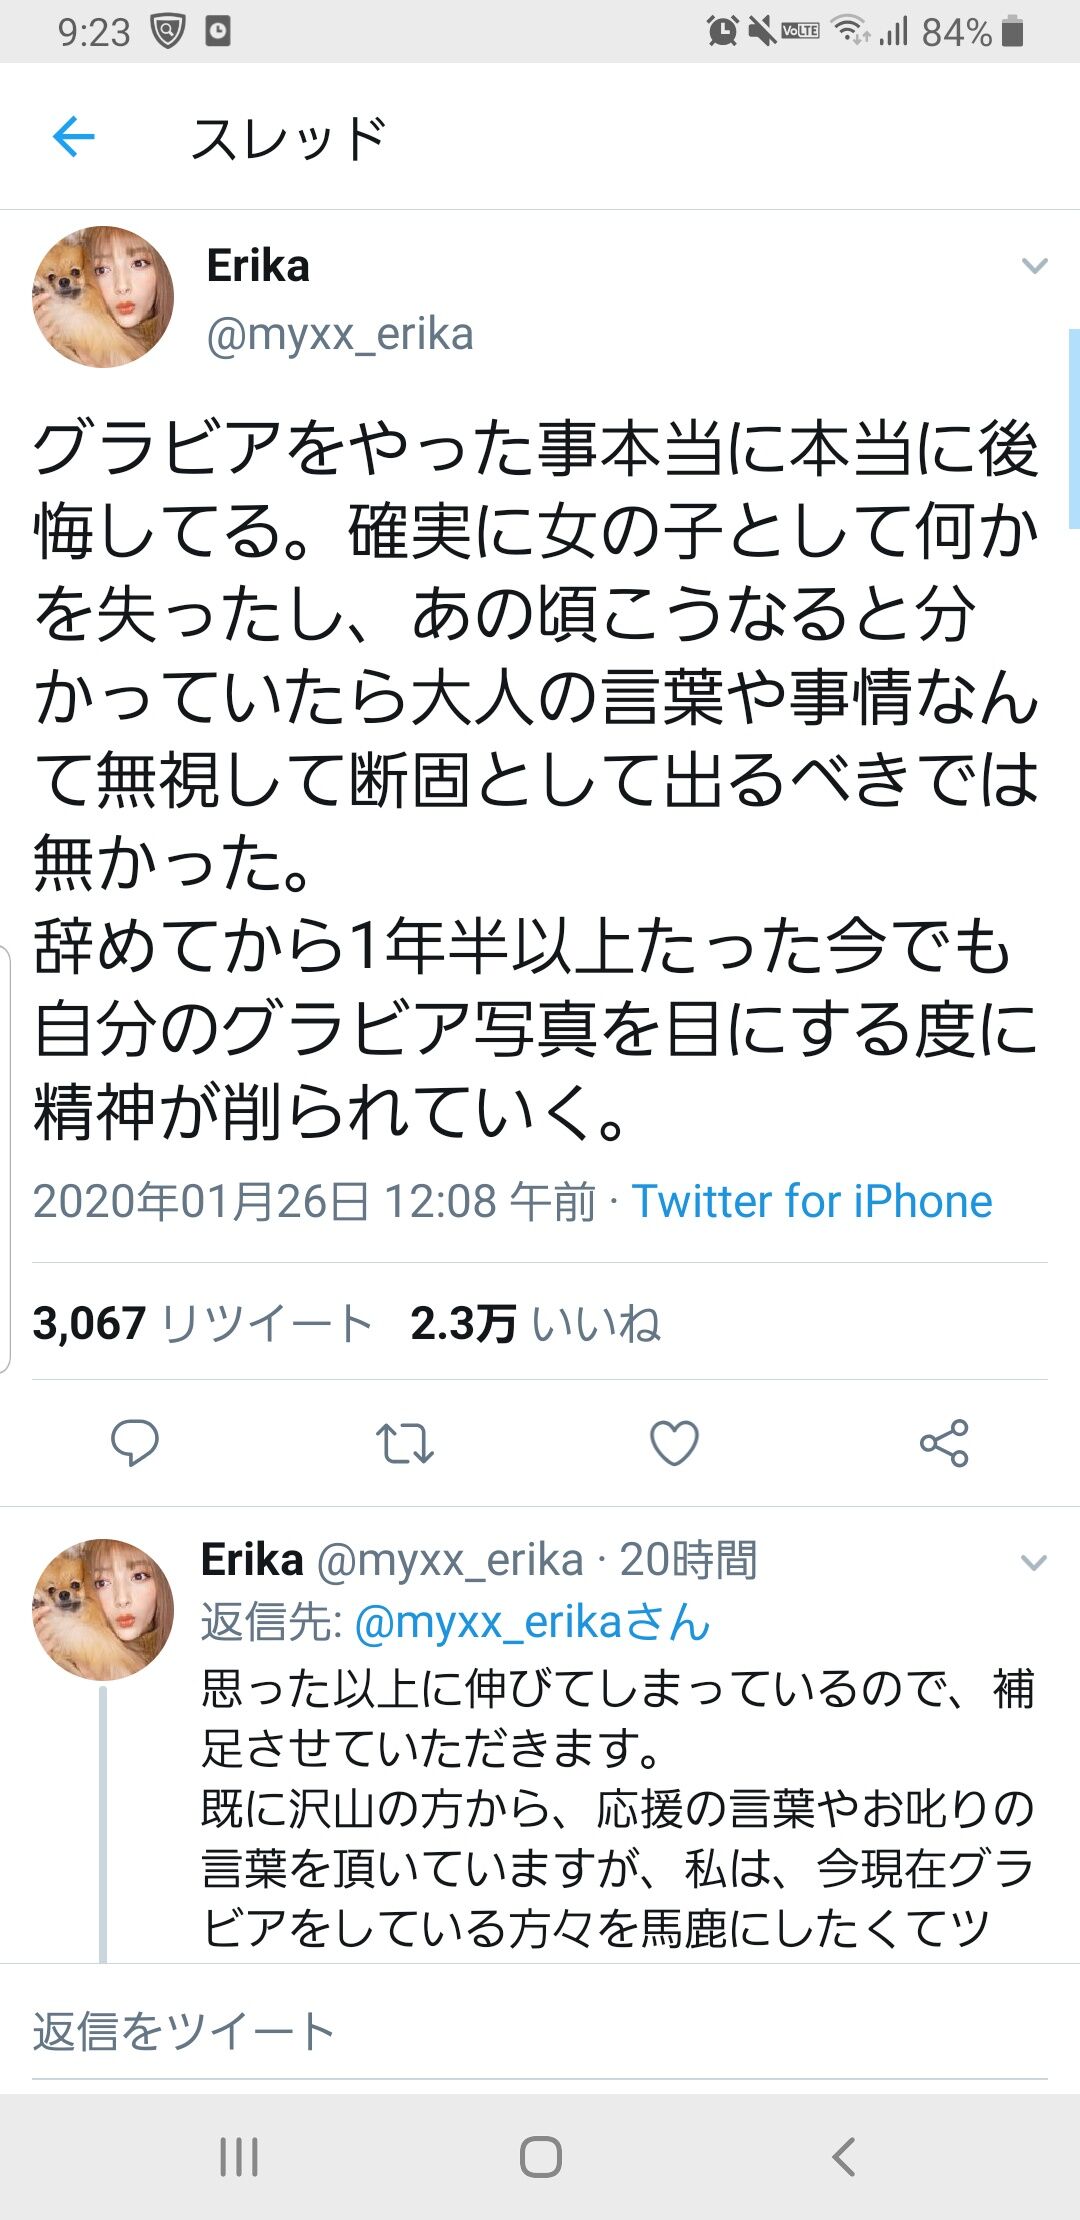Expand the reply tweet's chevron menu
Viewport: 1080px width, 2220px height.
(x=1034, y=1562)
